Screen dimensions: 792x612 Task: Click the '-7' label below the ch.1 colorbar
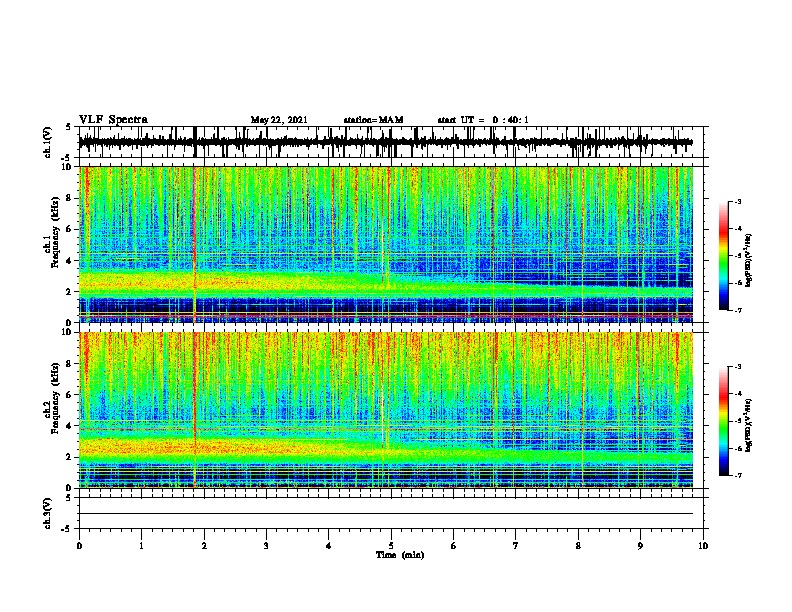point(738,310)
